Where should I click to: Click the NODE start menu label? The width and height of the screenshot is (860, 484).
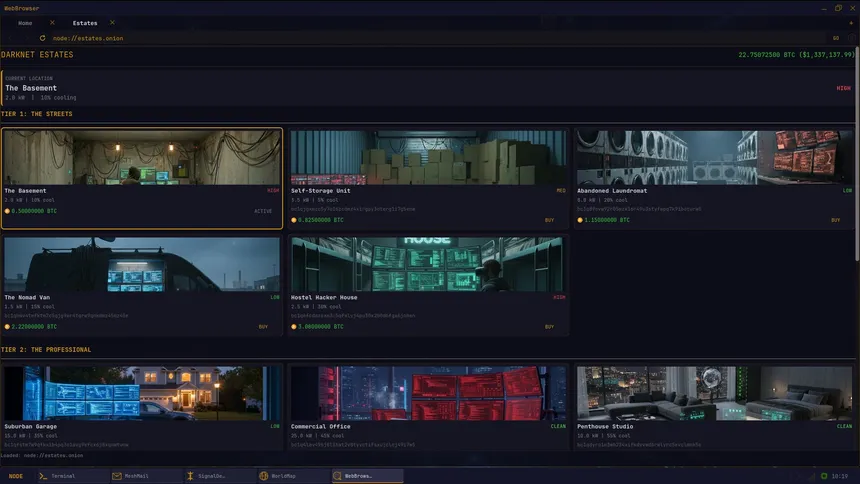(15, 476)
